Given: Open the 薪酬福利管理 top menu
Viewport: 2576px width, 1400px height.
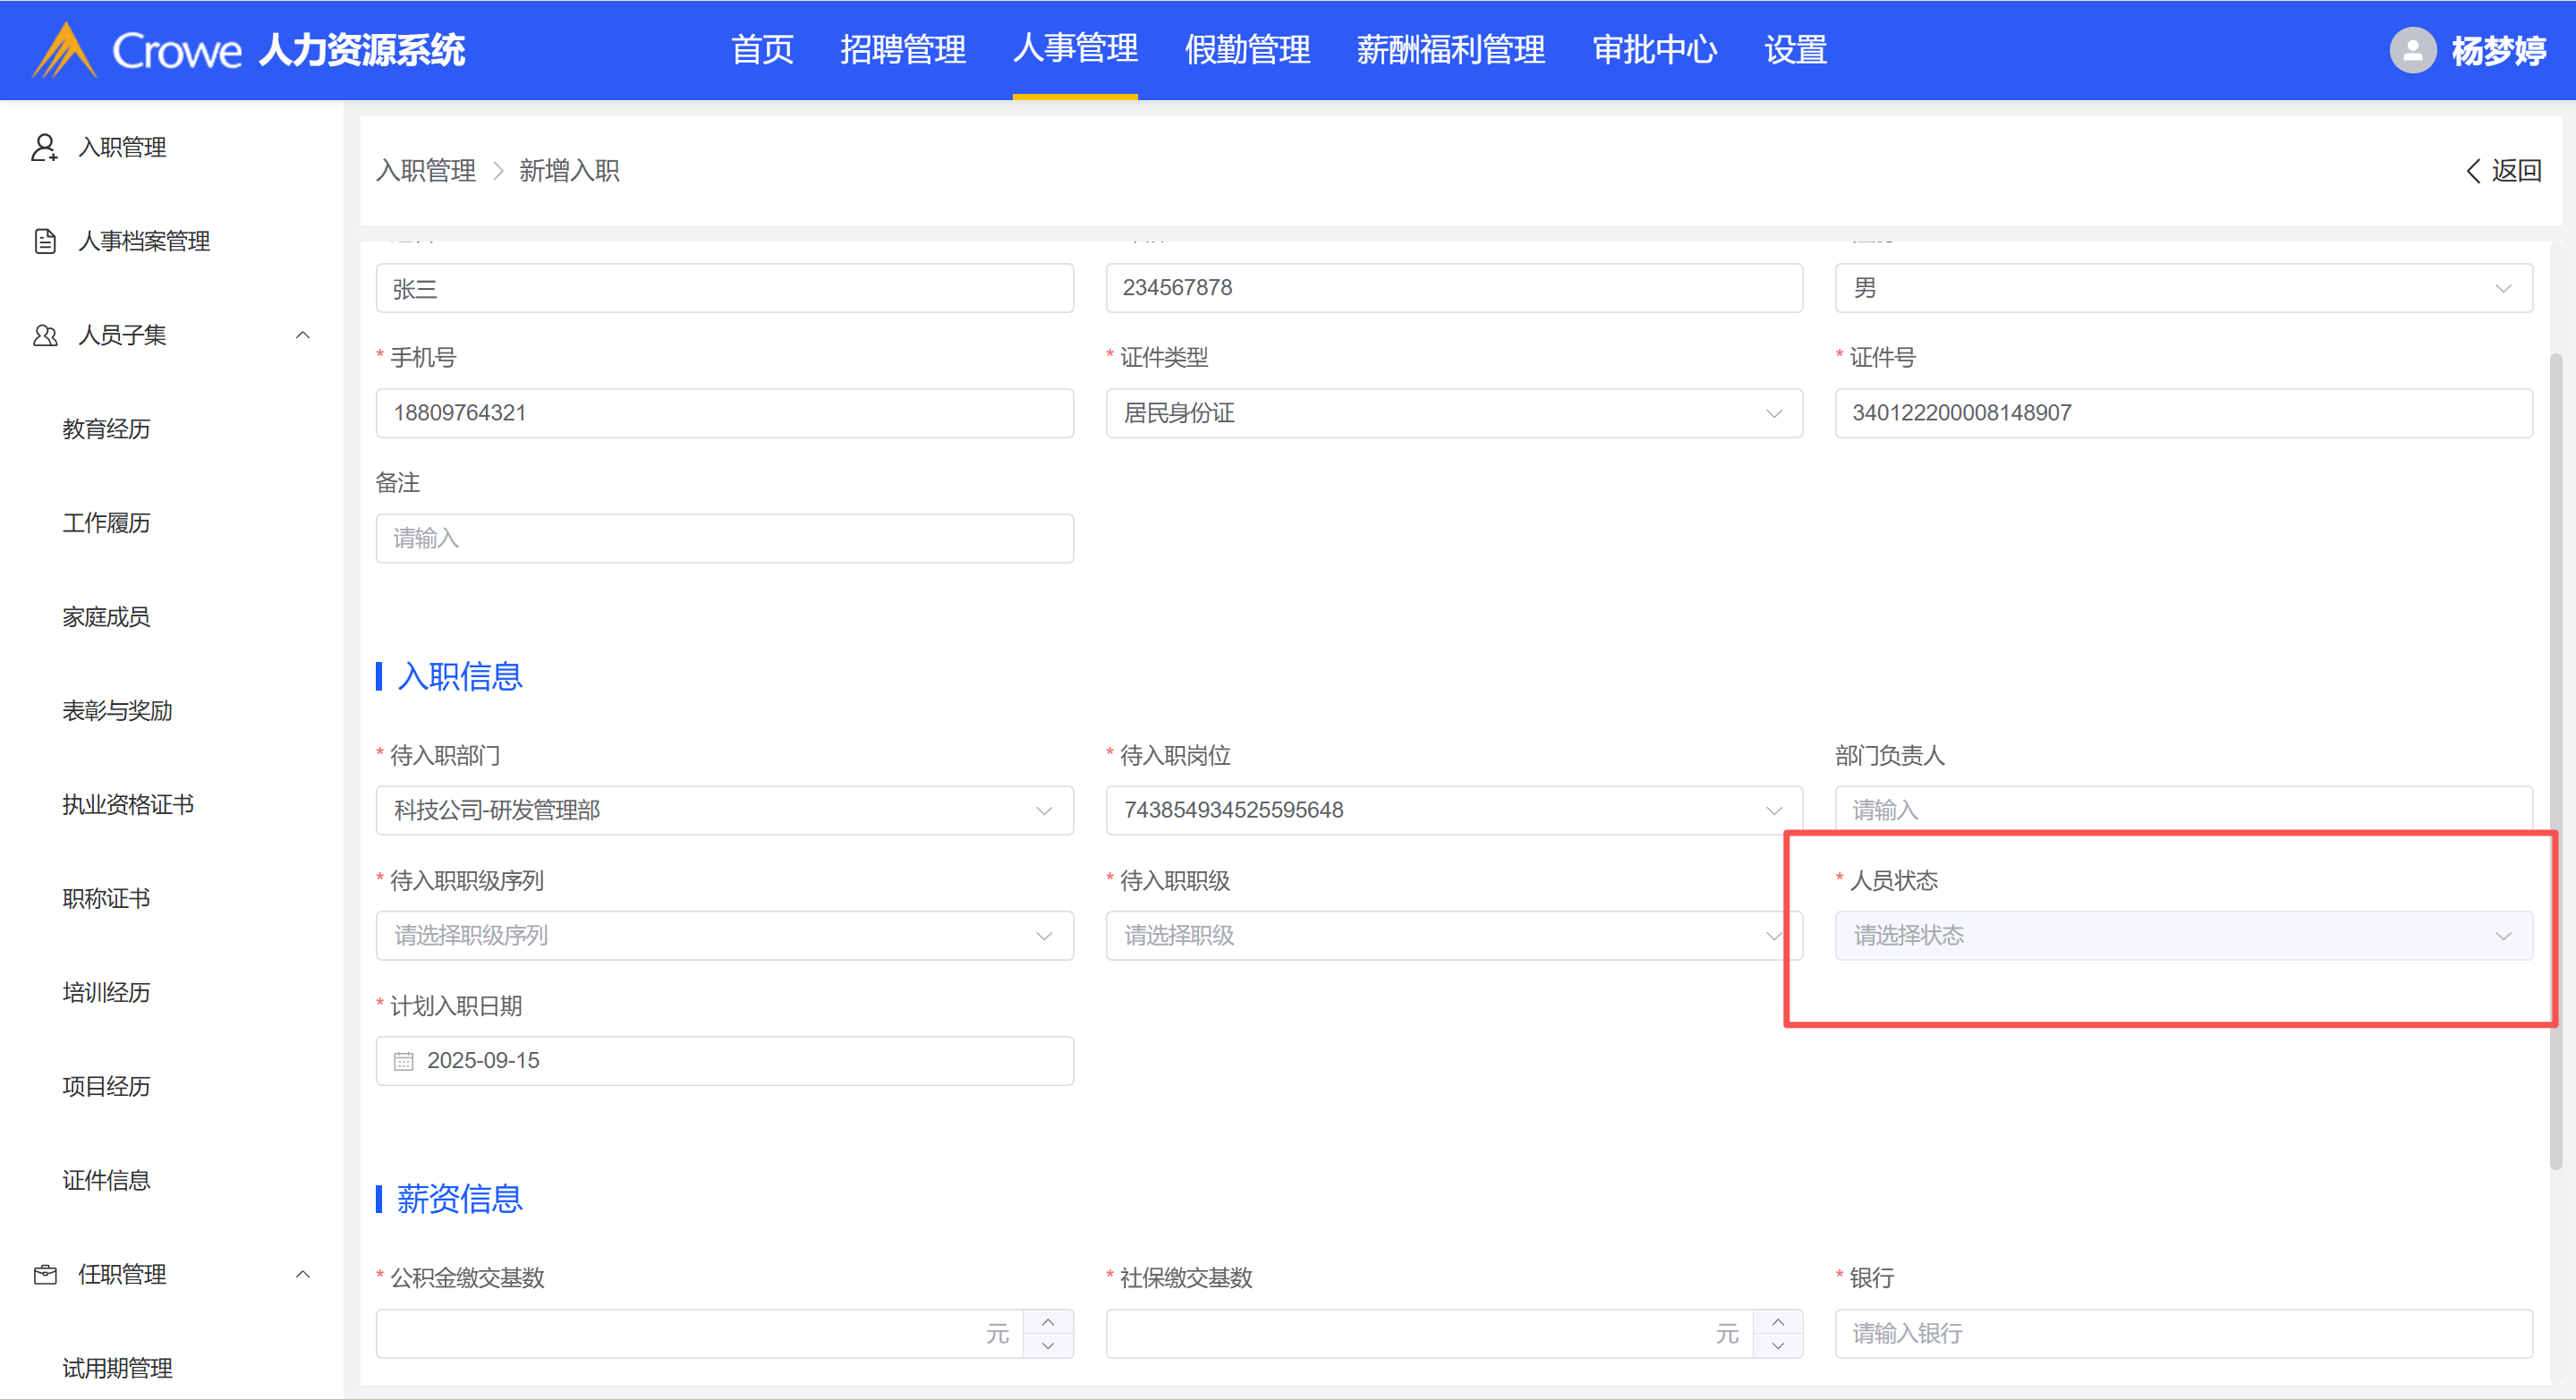Looking at the screenshot, I should tap(1450, 50).
